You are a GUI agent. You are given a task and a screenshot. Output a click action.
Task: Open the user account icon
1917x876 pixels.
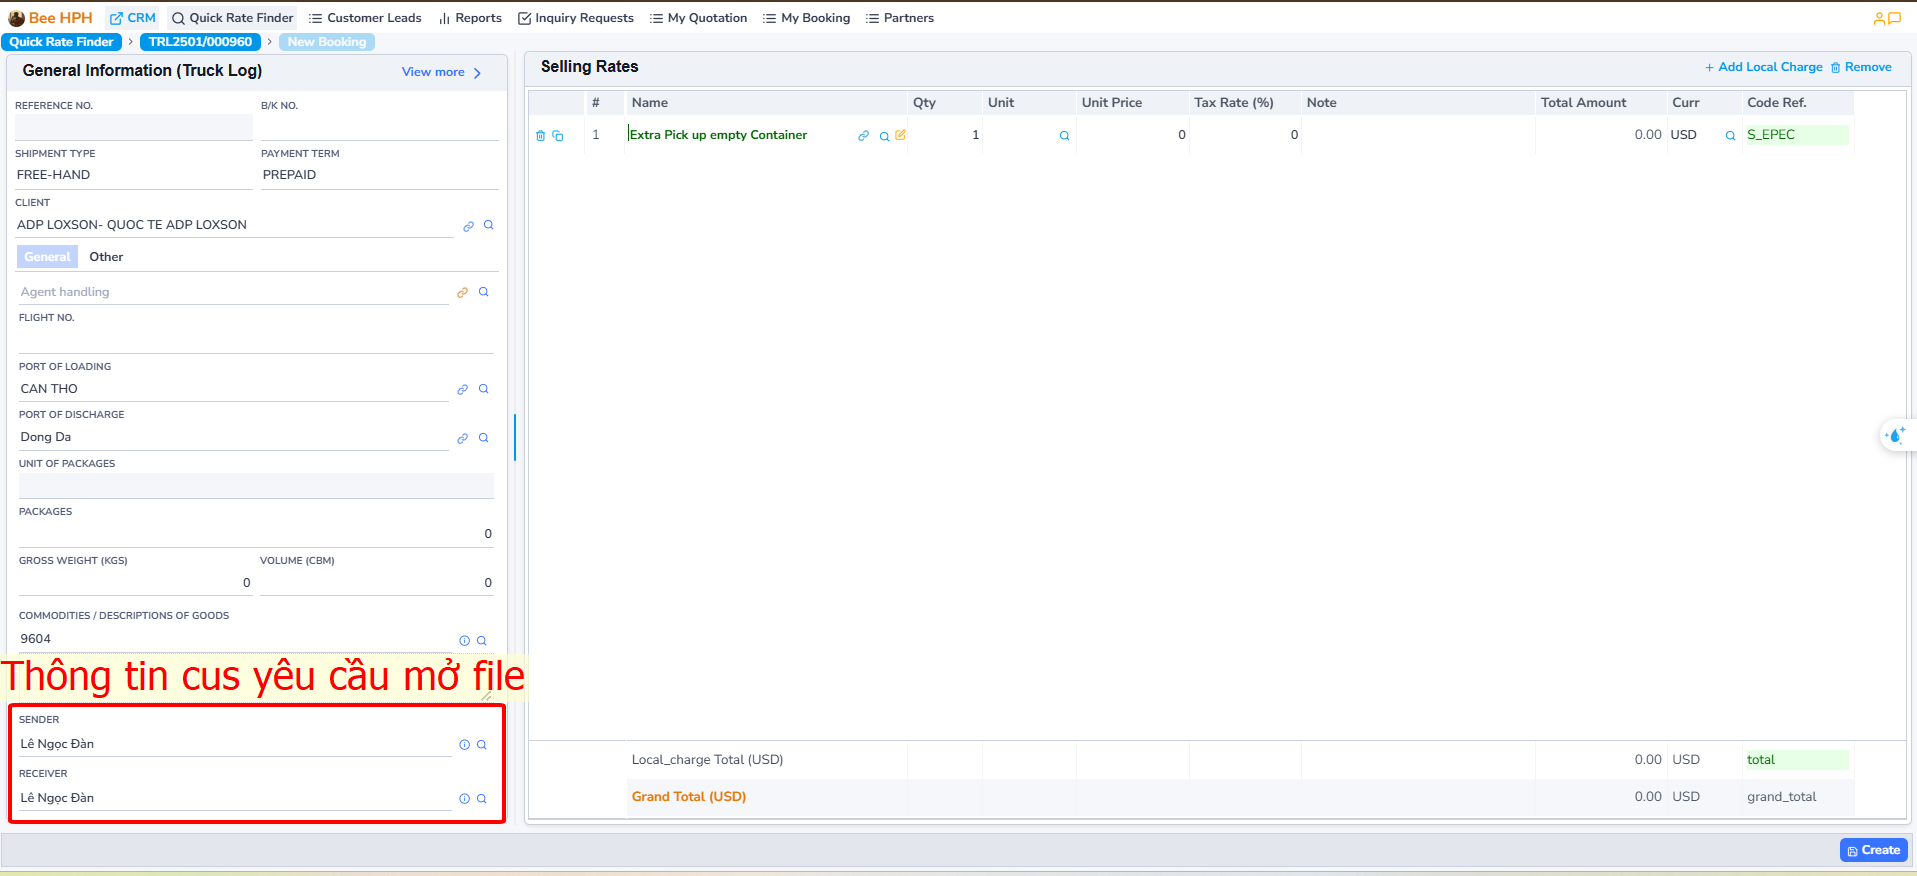tap(1879, 18)
